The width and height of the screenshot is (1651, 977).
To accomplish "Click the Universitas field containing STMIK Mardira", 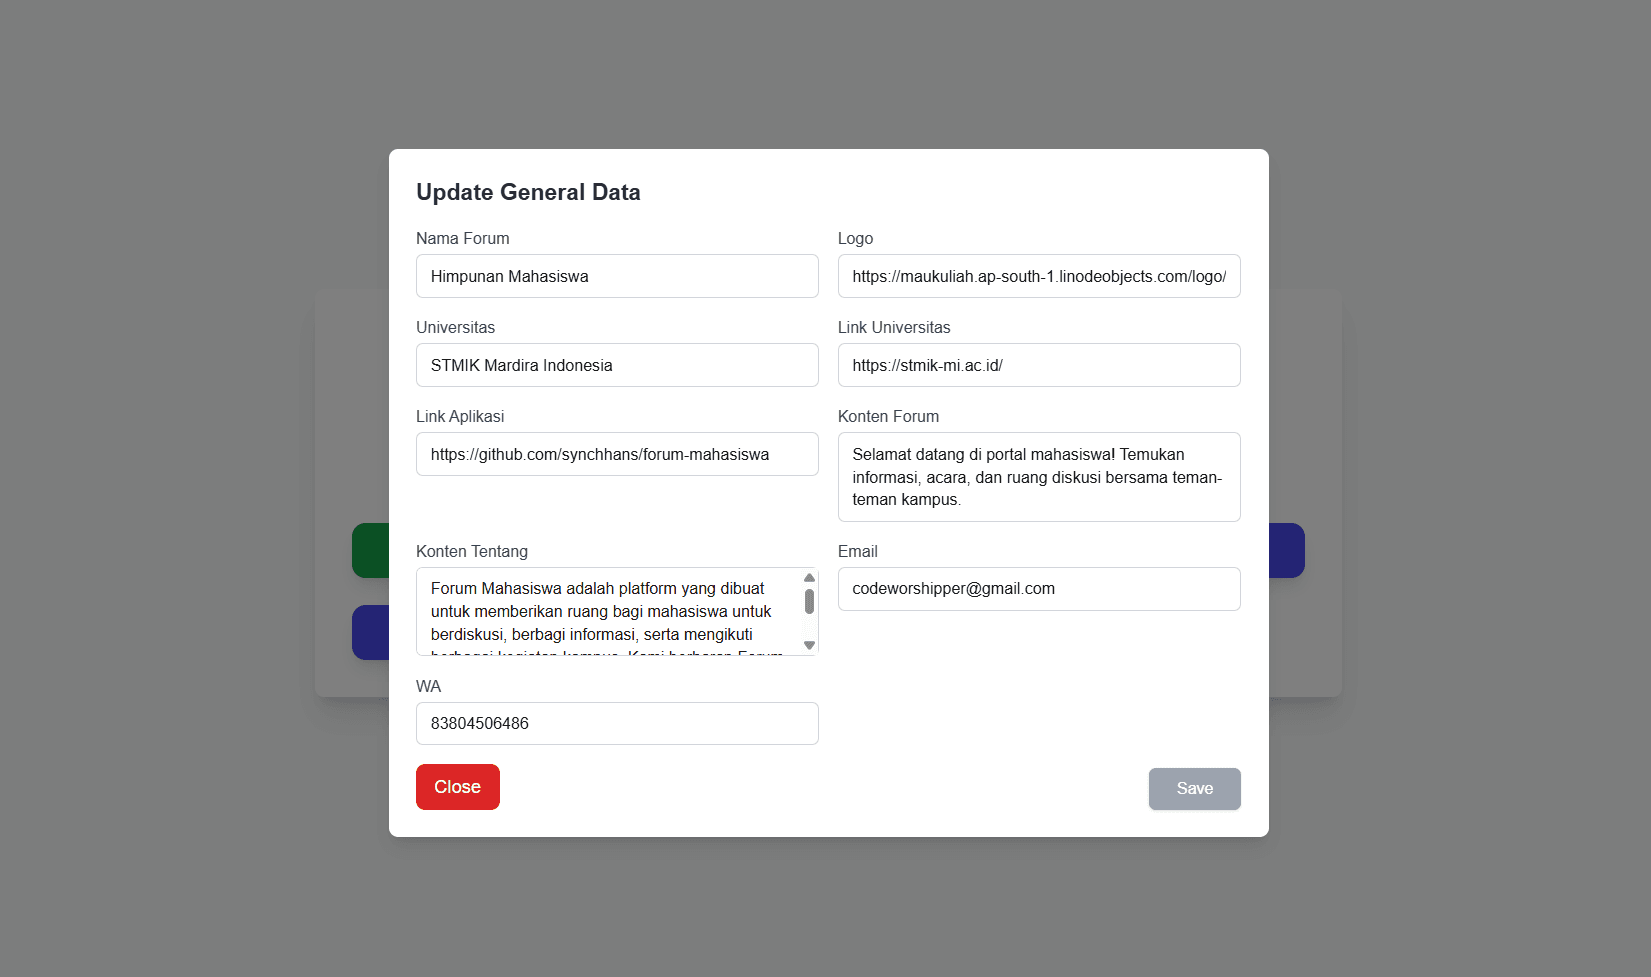I will [617, 365].
